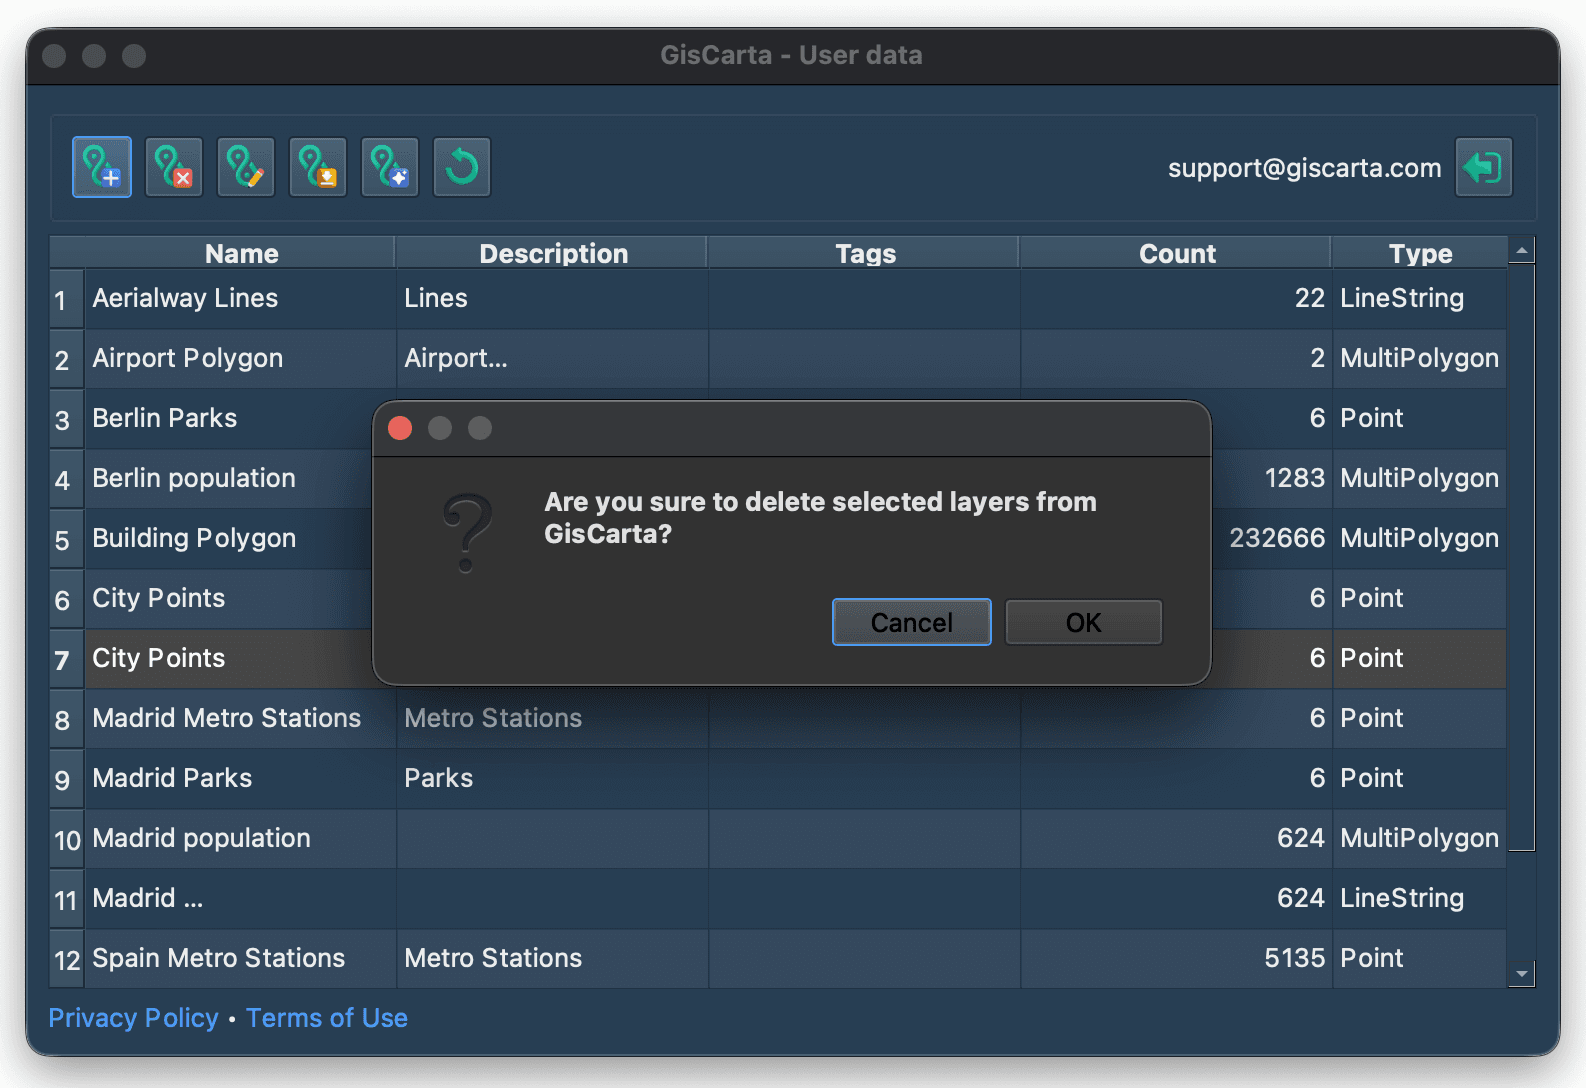
Task: Click the support@giscarta.com email text
Action: 1304,168
